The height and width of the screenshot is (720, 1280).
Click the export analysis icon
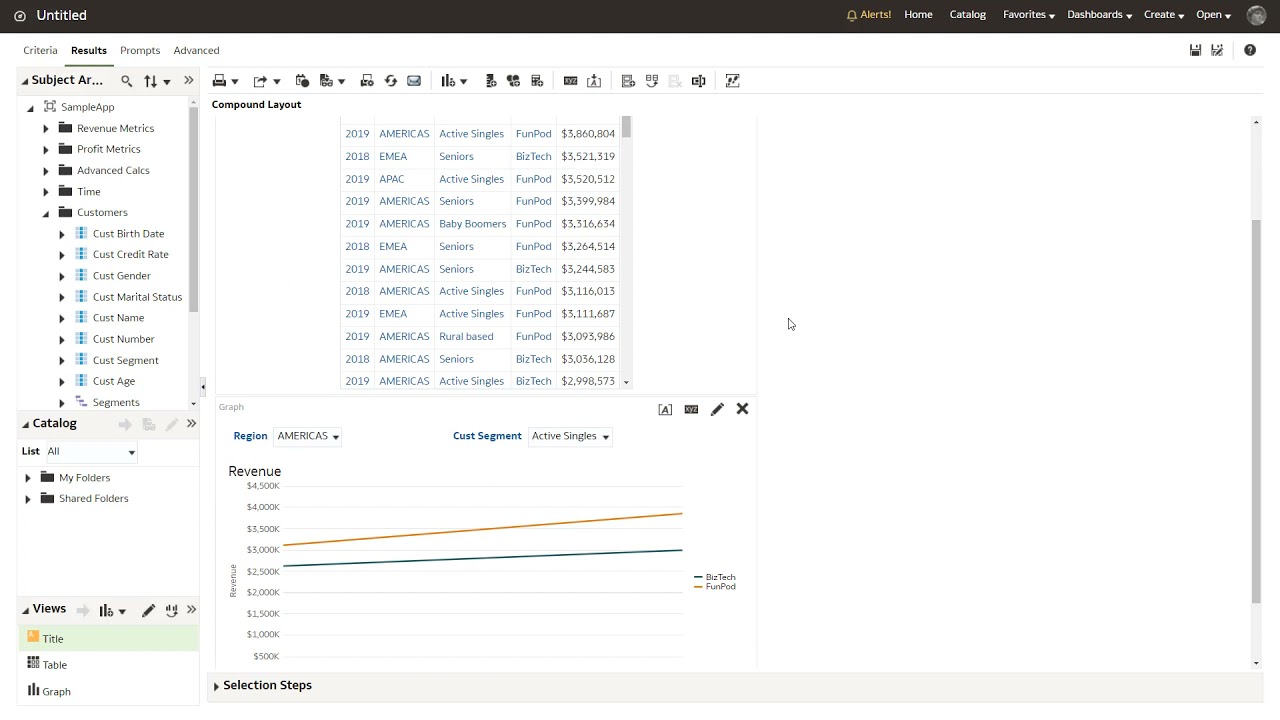coord(260,81)
